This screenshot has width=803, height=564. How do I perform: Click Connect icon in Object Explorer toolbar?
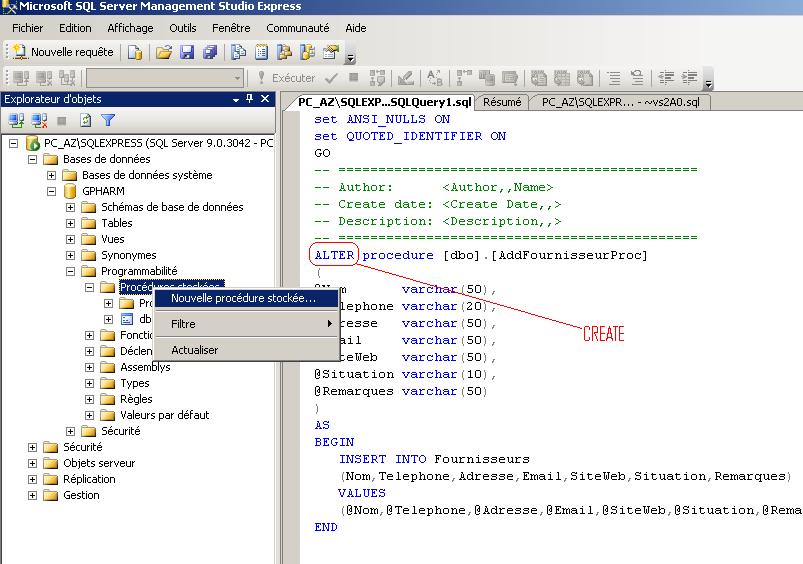tap(16, 120)
